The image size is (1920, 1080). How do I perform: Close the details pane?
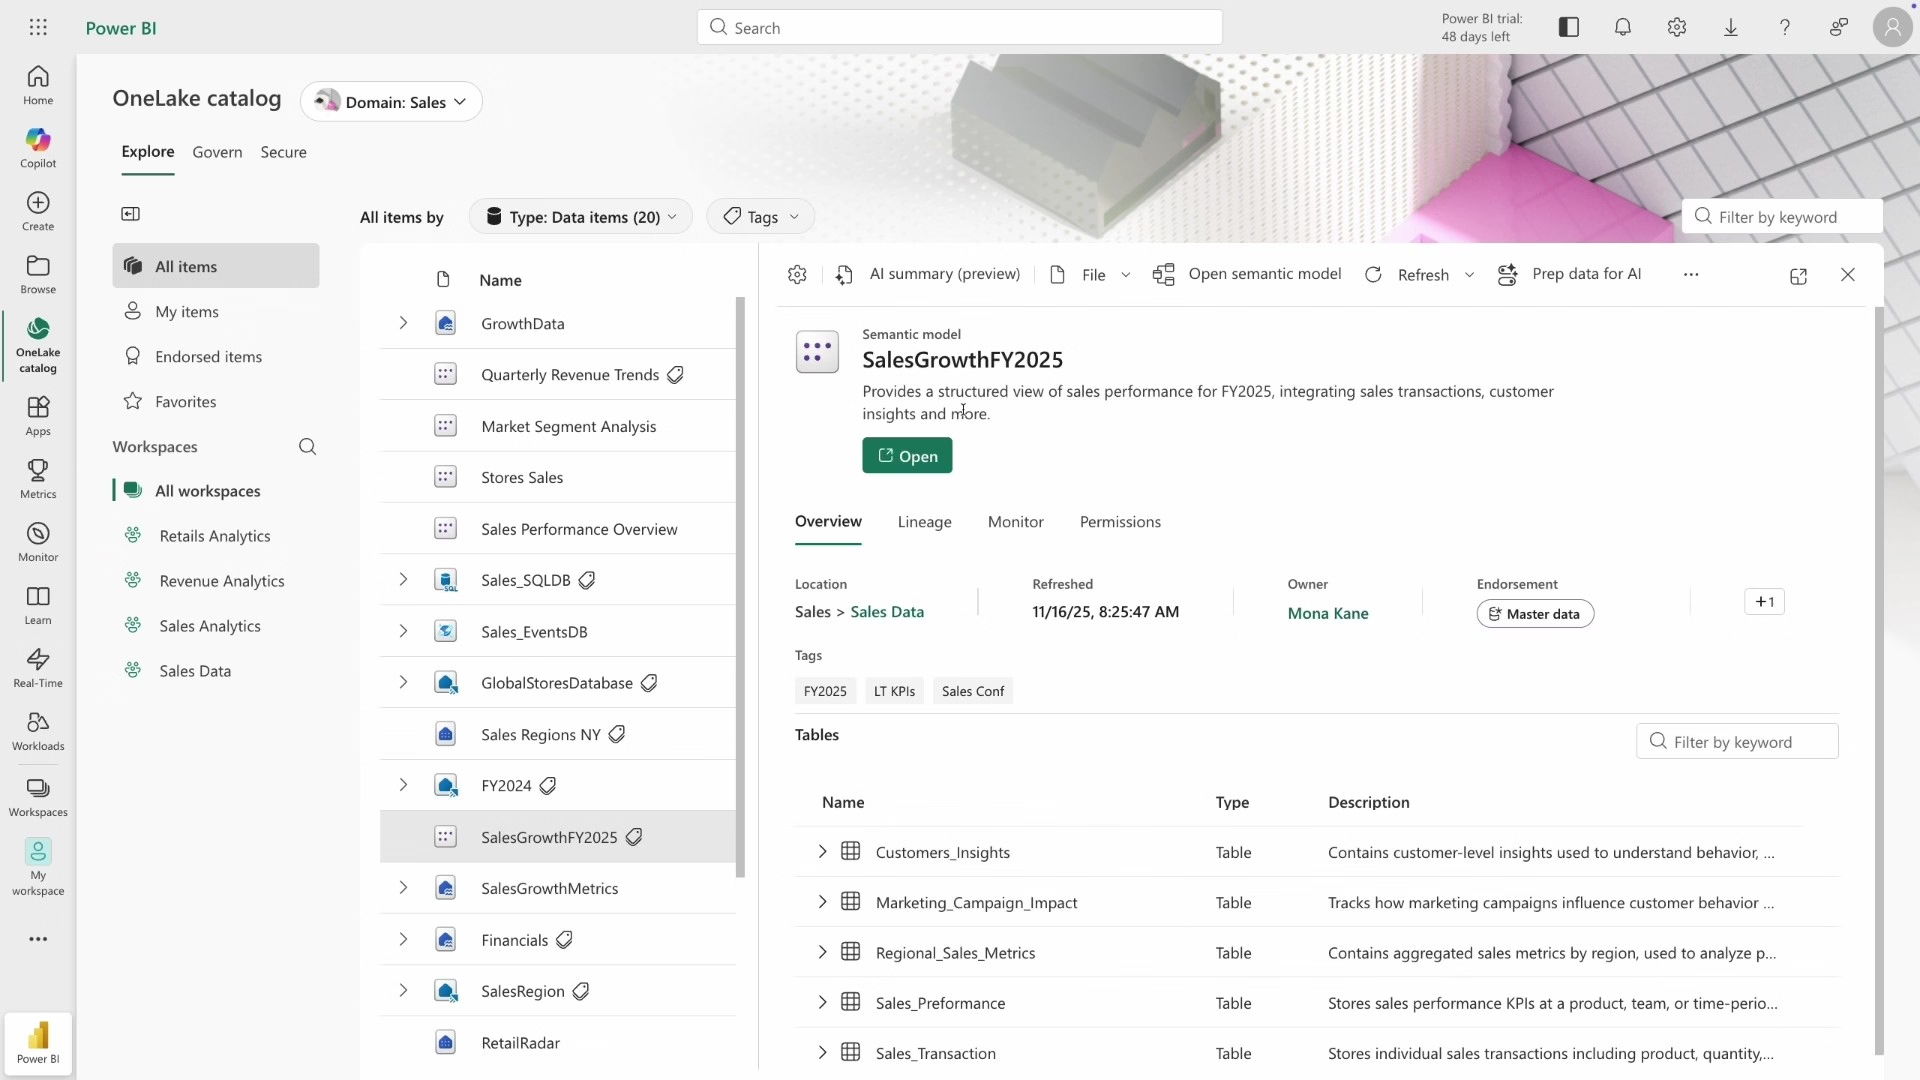[1848, 275]
